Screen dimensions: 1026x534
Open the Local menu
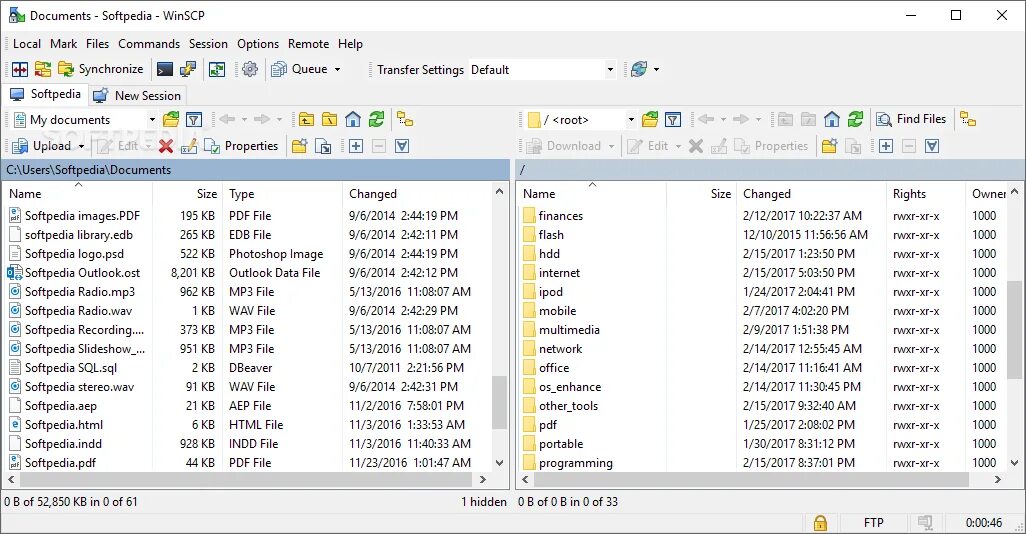pos(27,44)
